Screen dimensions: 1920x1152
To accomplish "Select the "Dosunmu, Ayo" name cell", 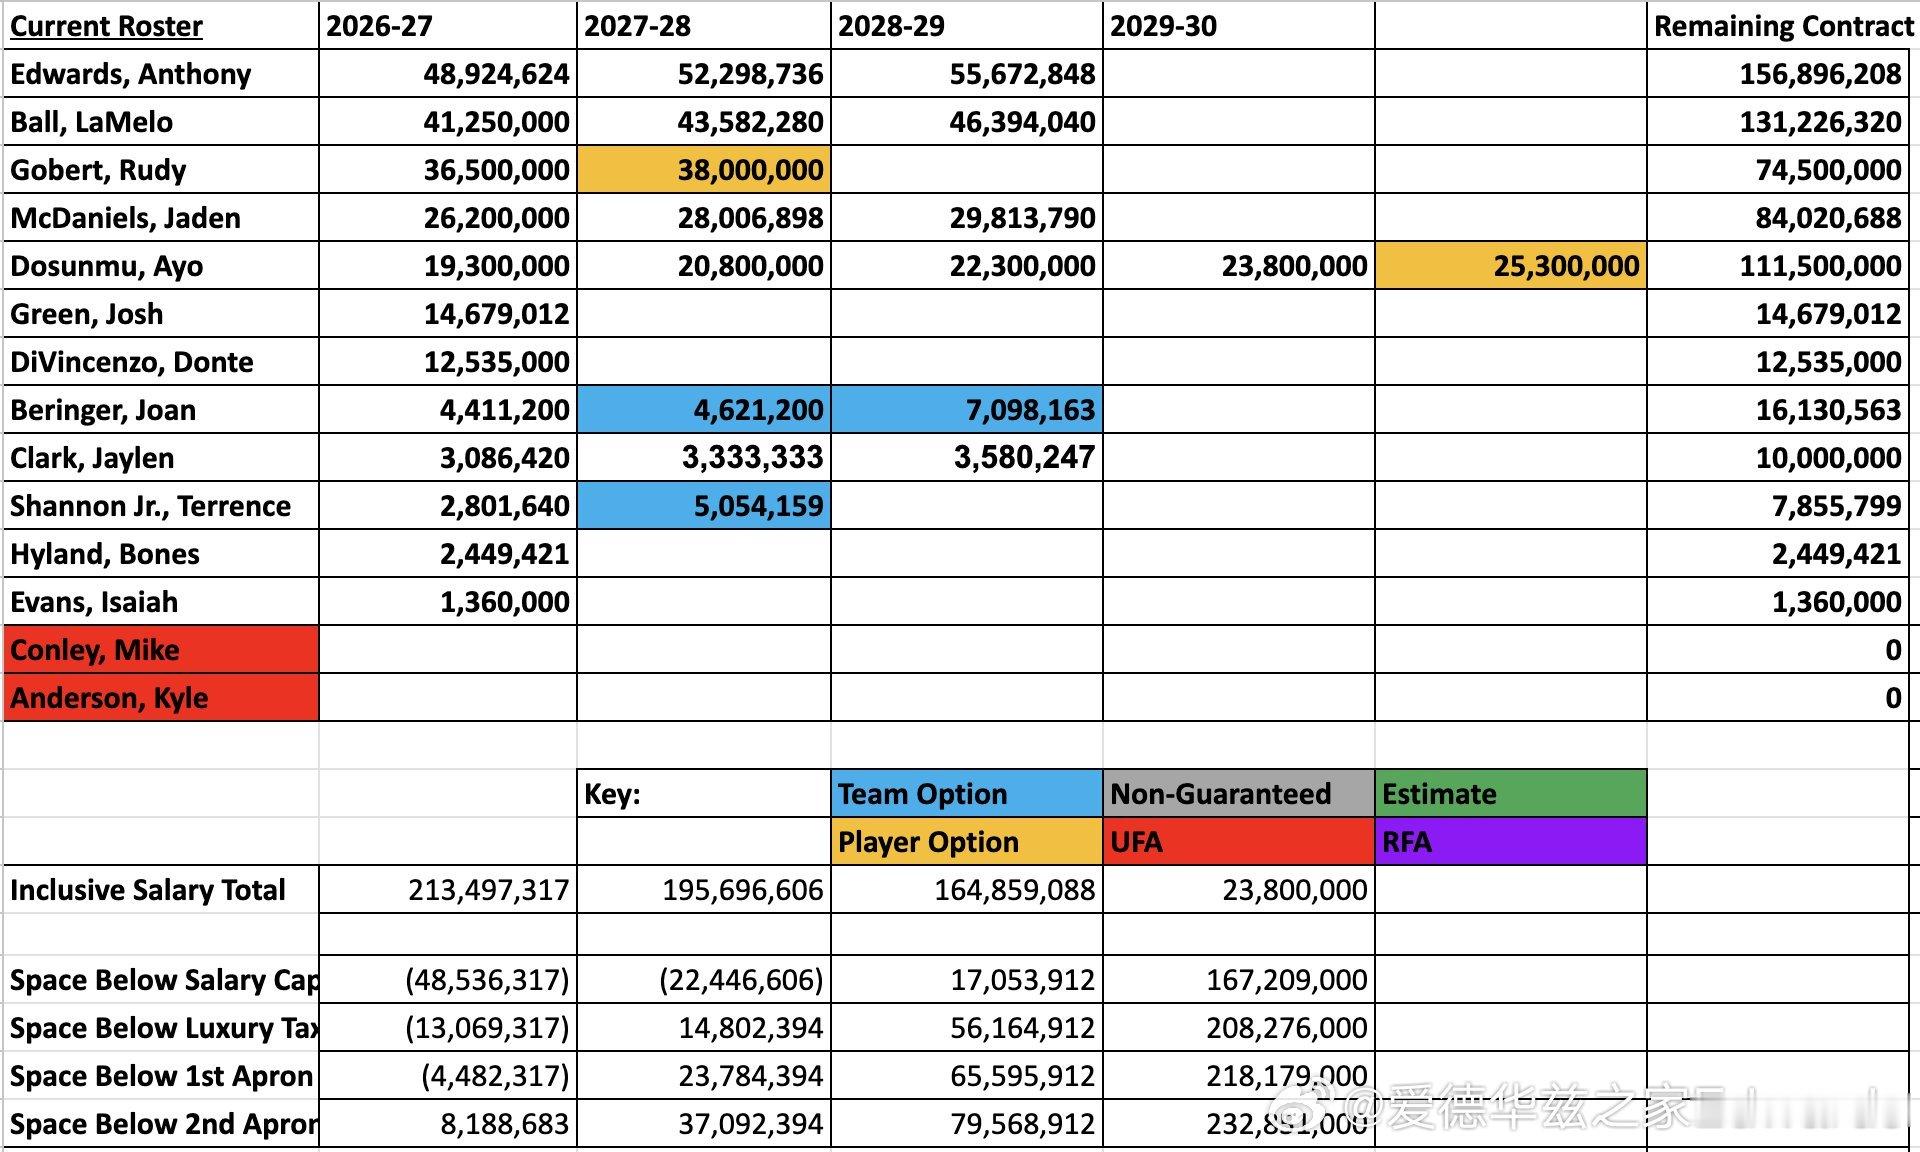I will [x=161, y=265].
